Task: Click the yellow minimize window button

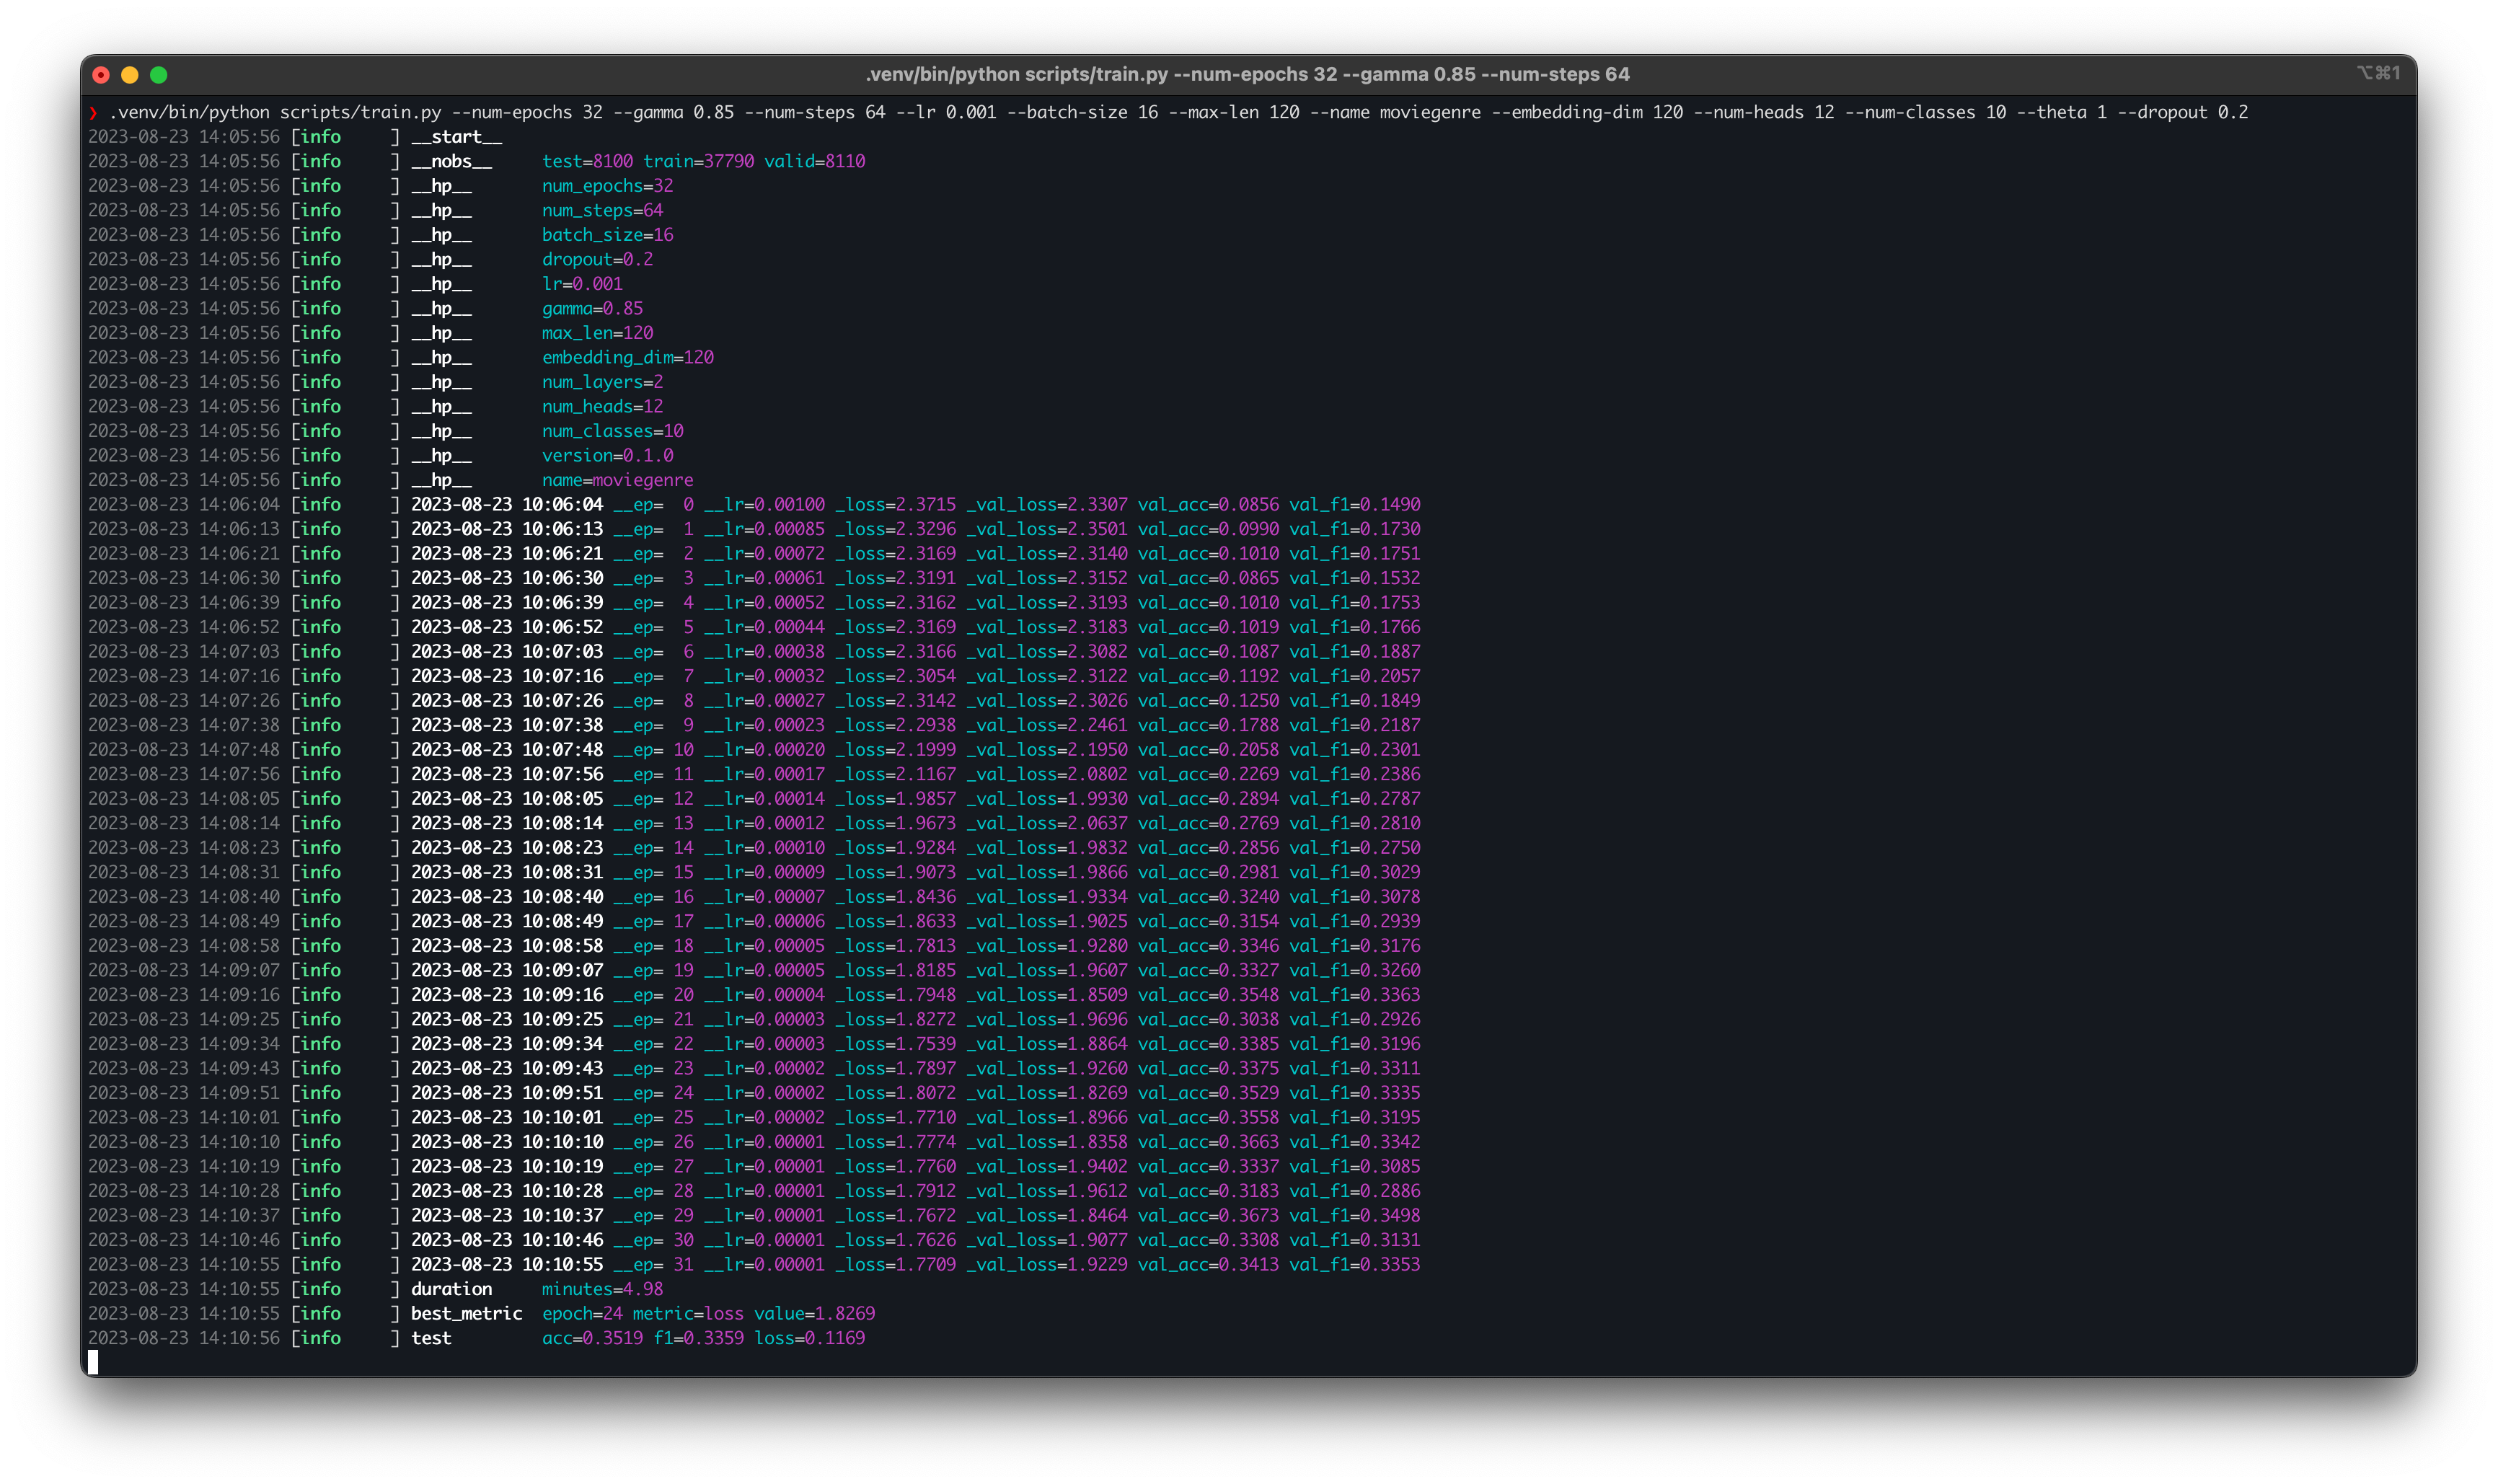Action: (x=130, y=75)
